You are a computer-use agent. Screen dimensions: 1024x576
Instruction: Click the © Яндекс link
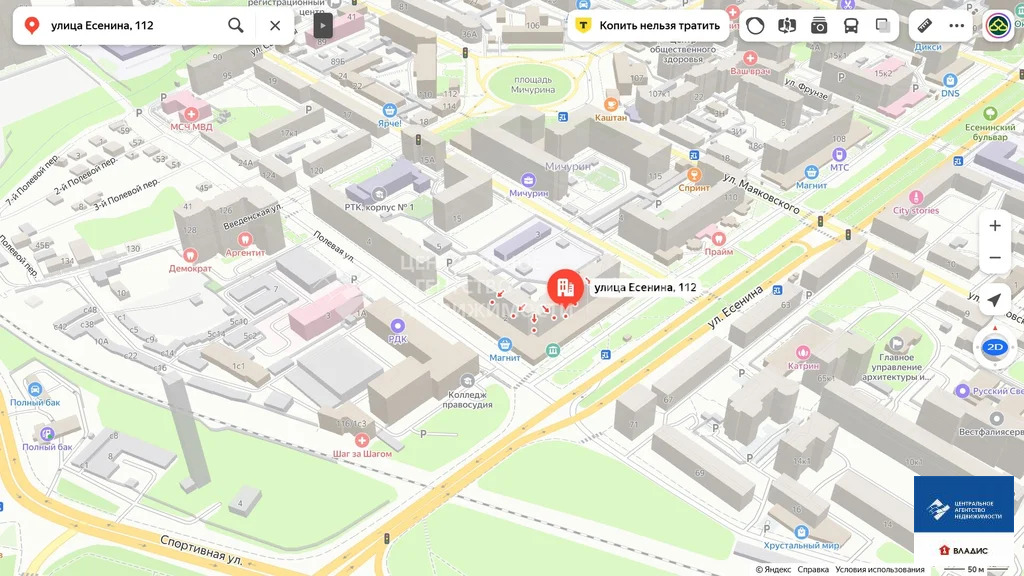[x=773, y=569]
